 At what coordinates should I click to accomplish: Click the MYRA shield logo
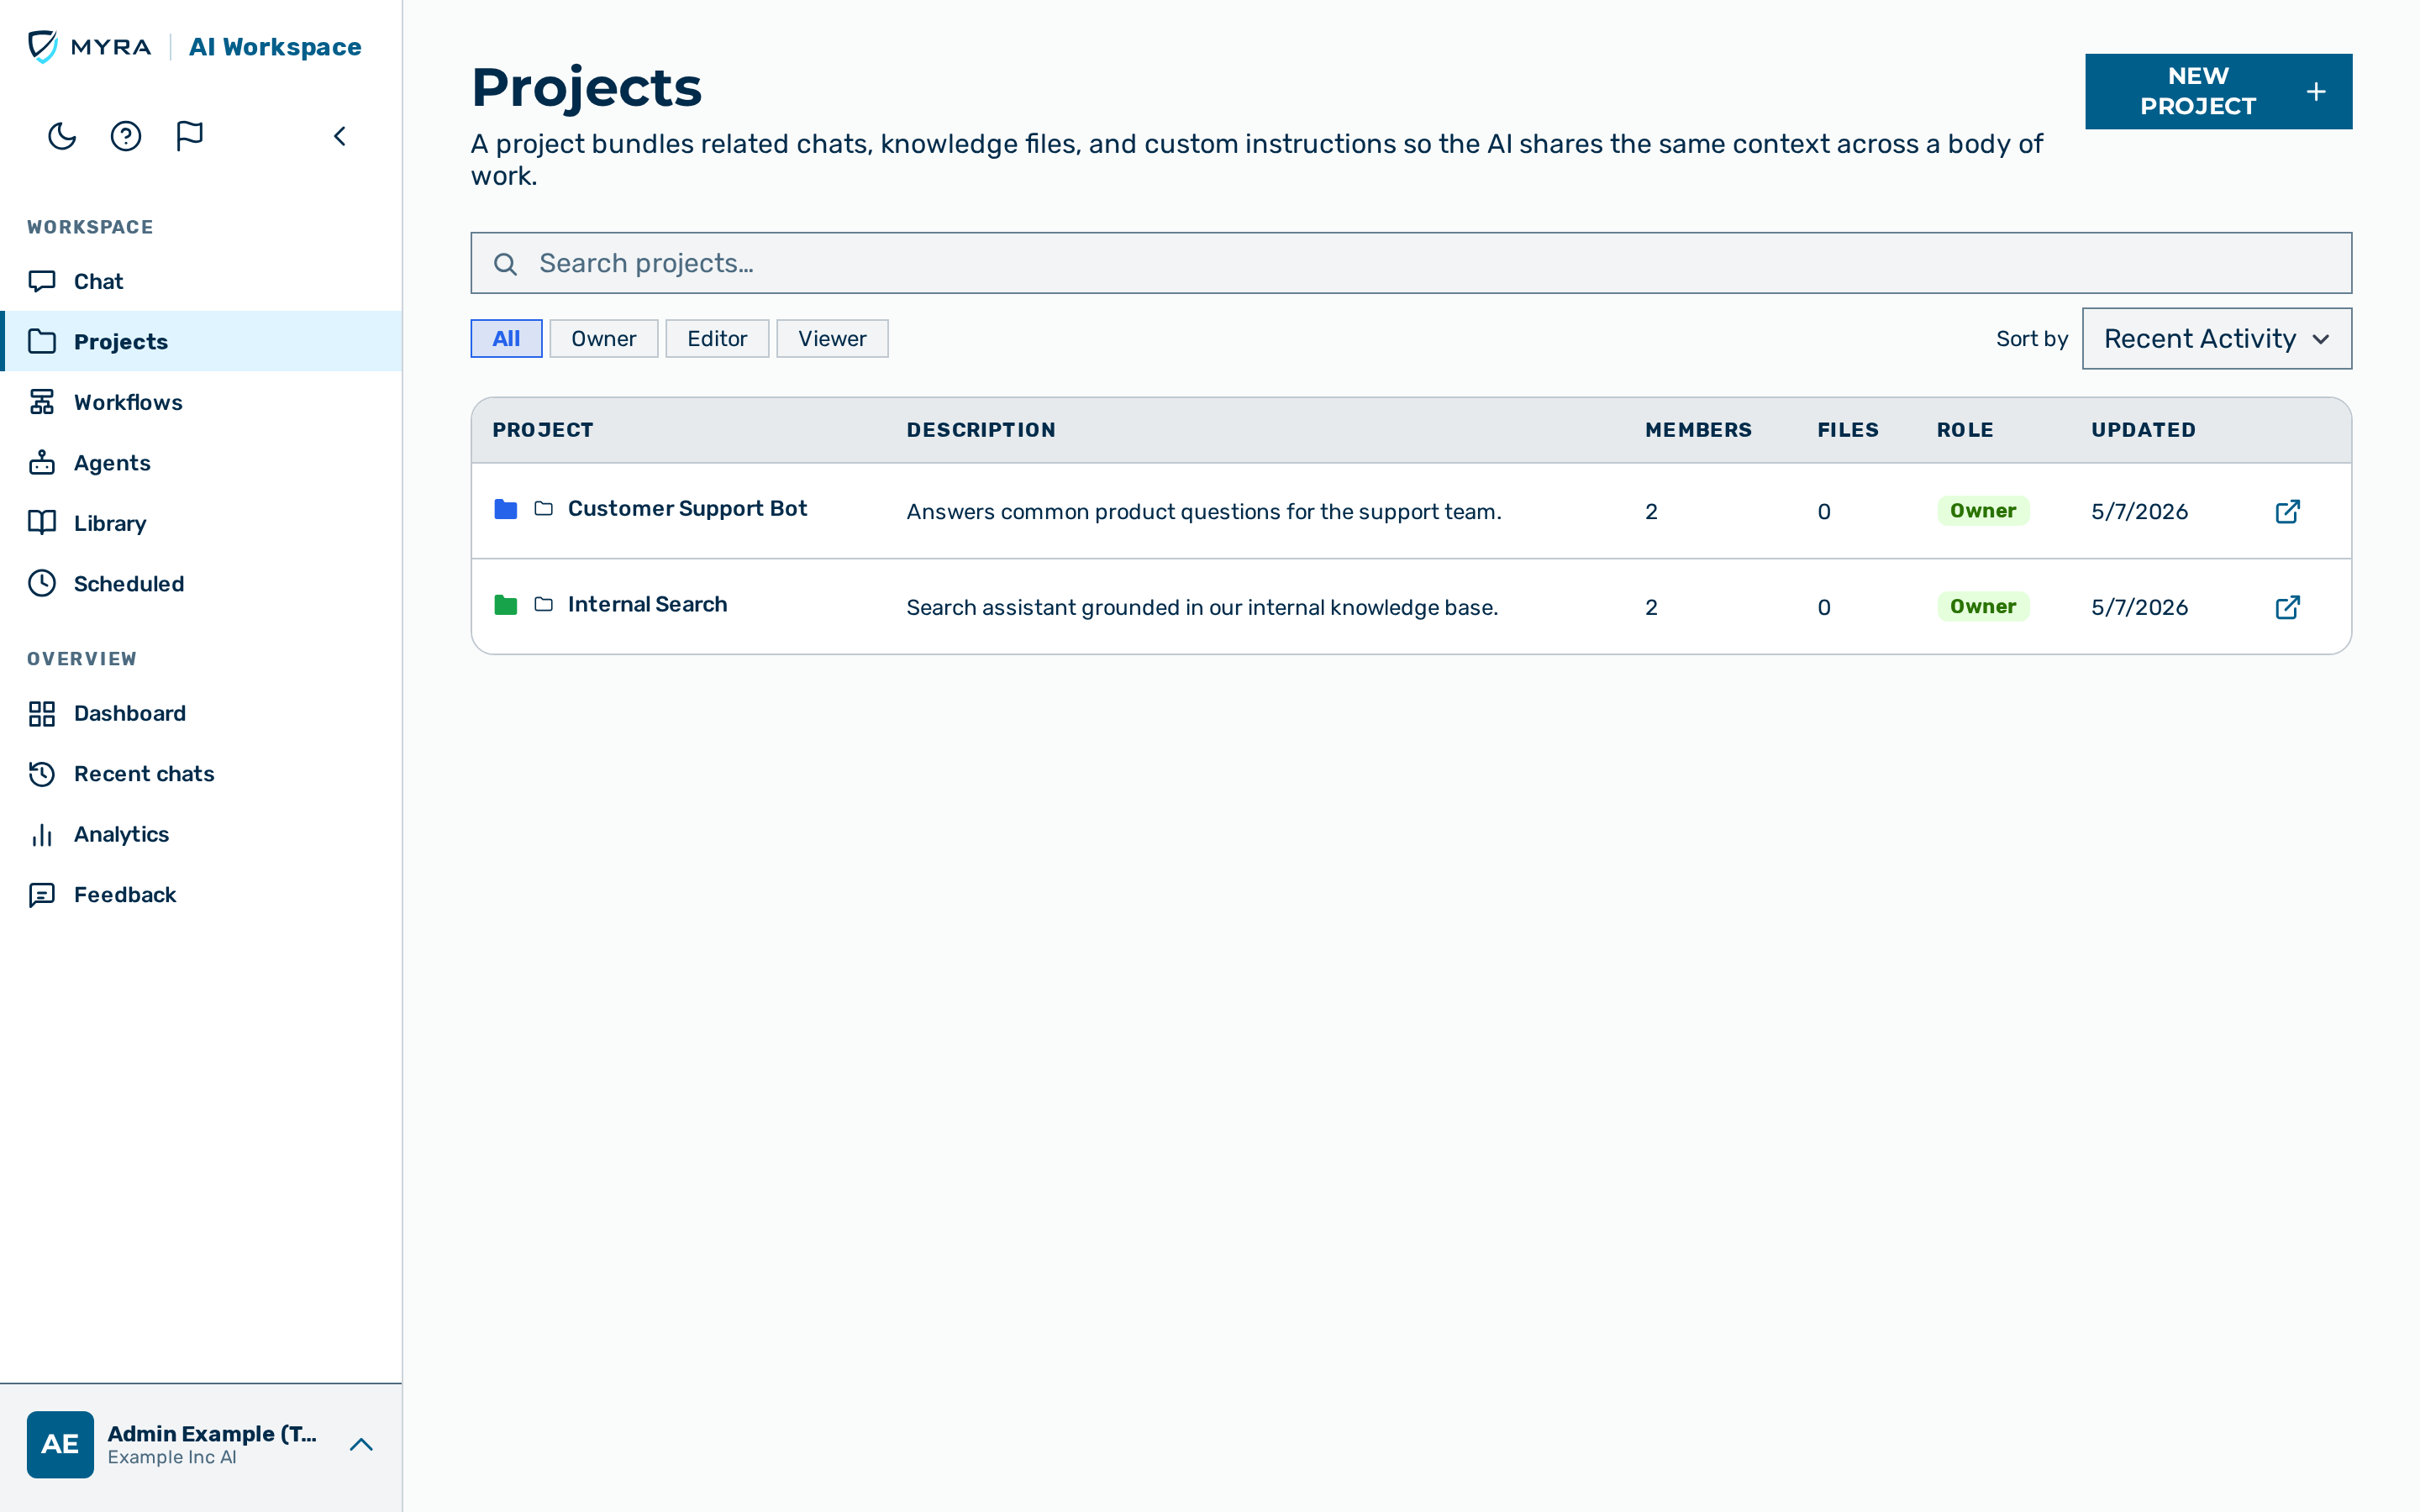coord(42,46)
